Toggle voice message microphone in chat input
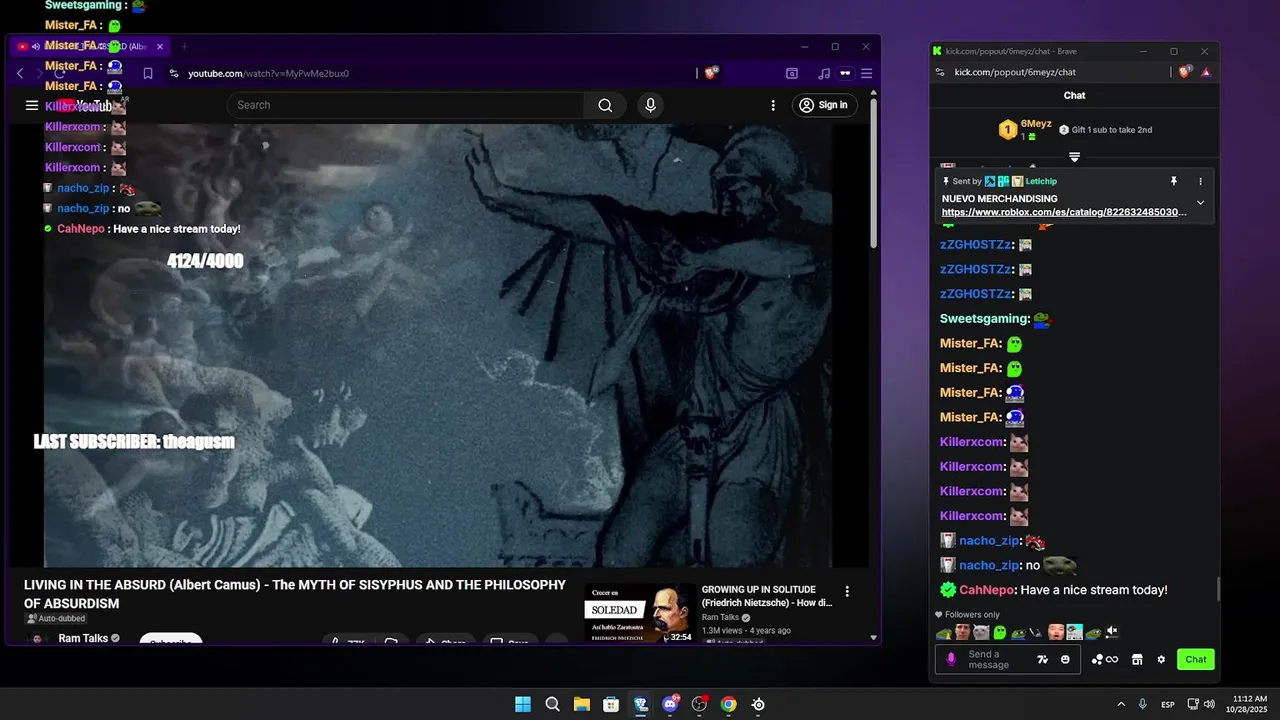The image size is (1280, 720). (951, 659)
